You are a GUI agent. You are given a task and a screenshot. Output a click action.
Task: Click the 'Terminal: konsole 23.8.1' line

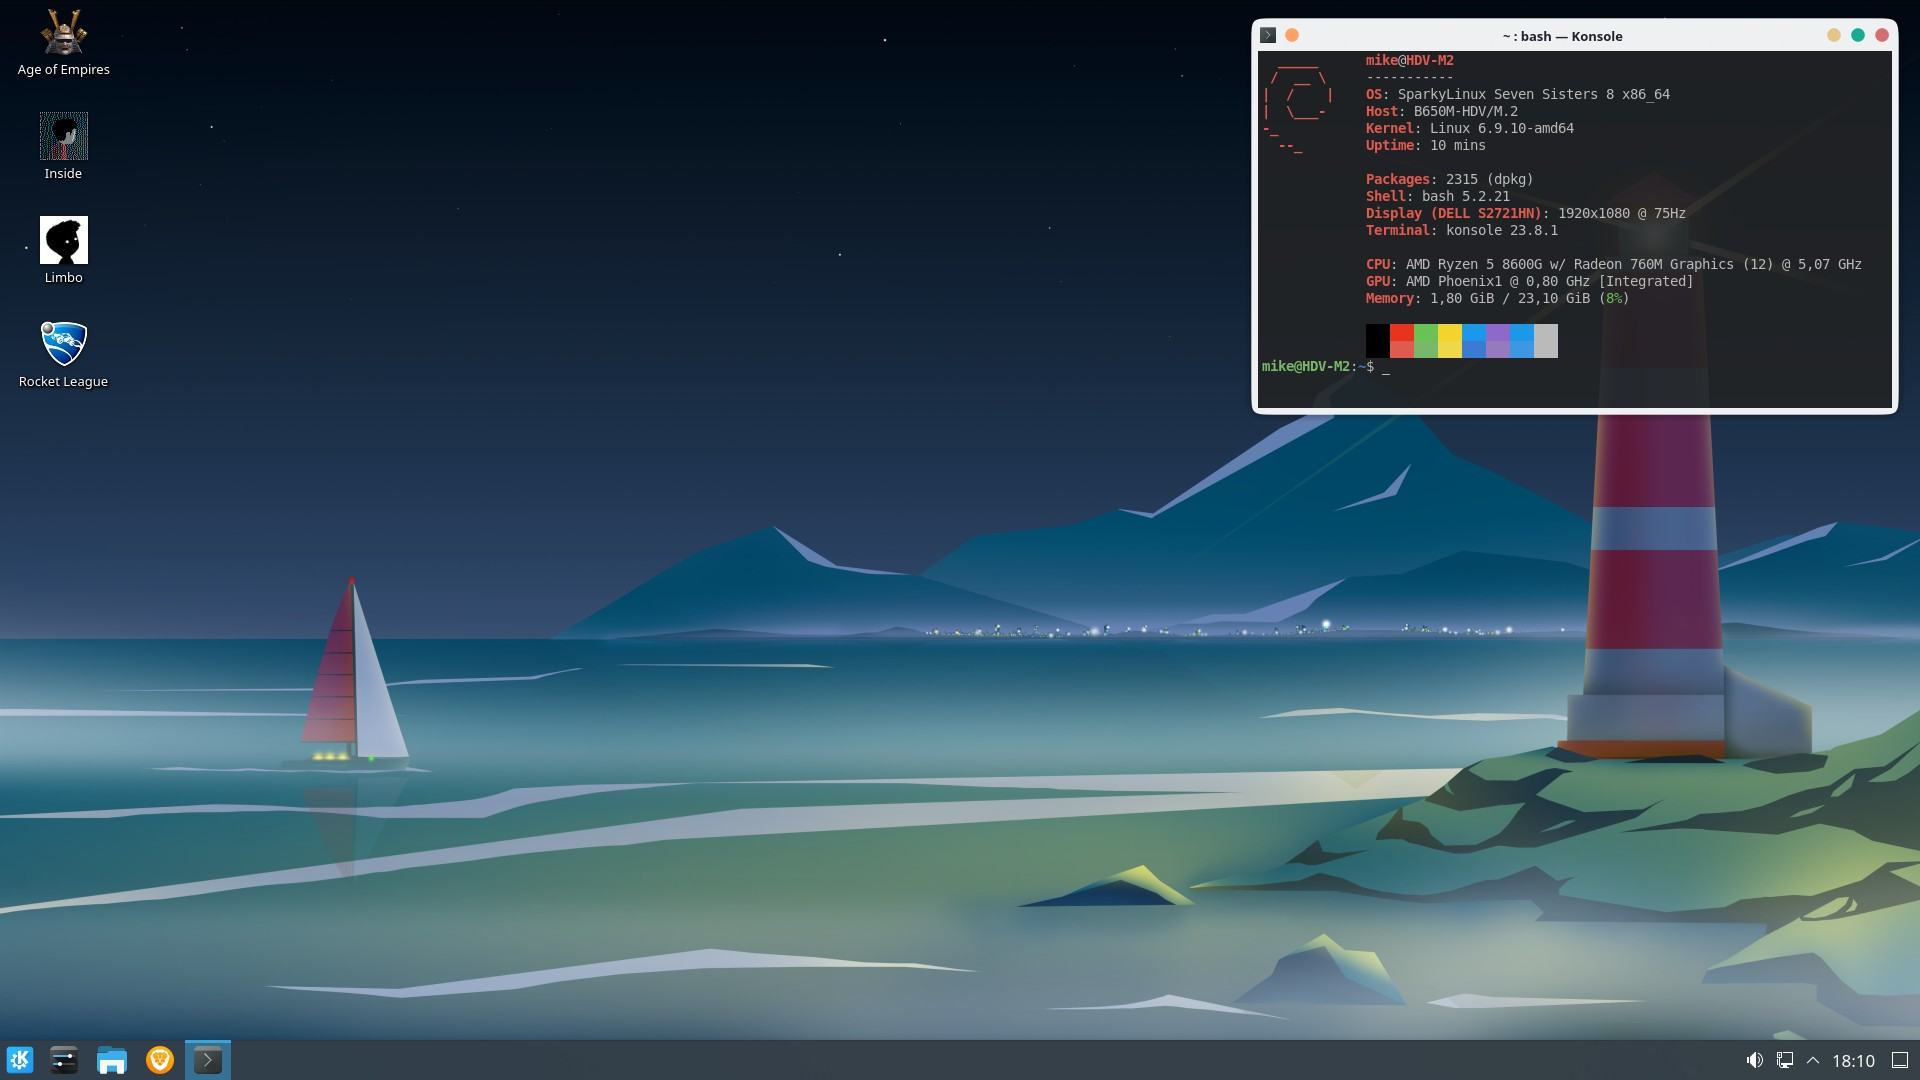click(1462, 230)
